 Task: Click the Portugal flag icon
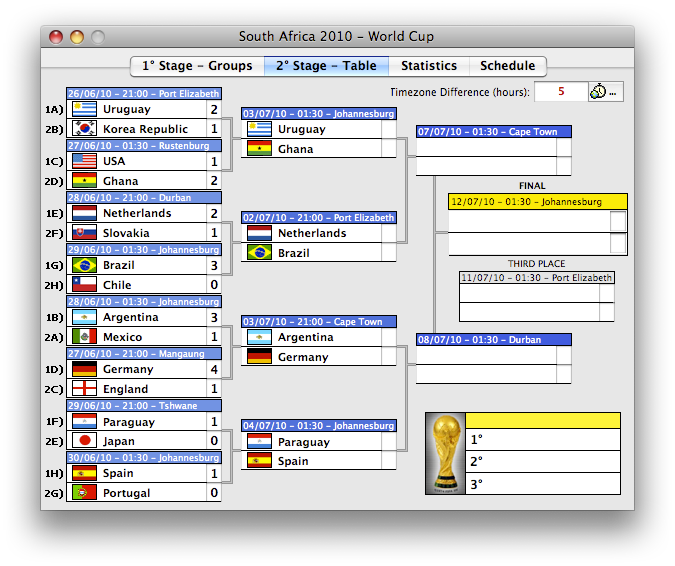click(x=84, y=493)
